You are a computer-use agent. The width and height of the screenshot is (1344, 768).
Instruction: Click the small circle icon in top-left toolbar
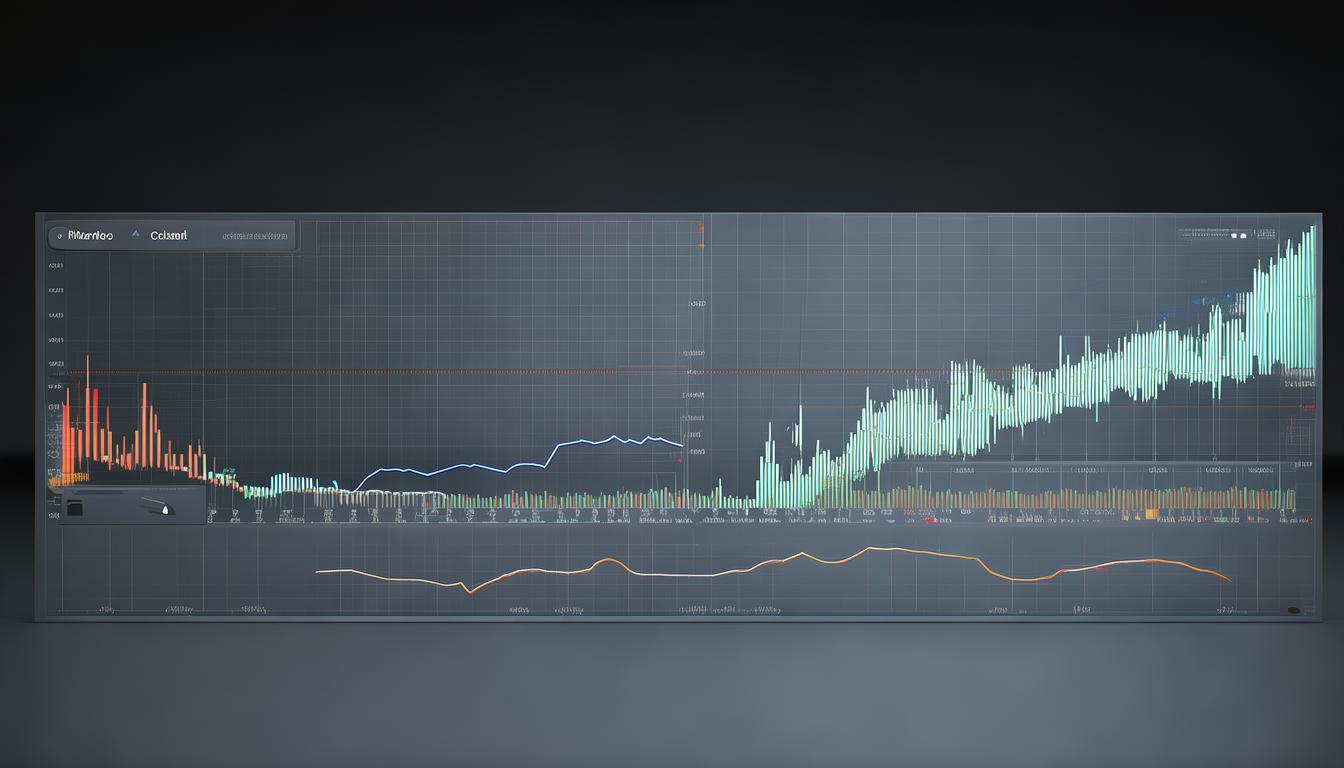(x=59, y=236)
